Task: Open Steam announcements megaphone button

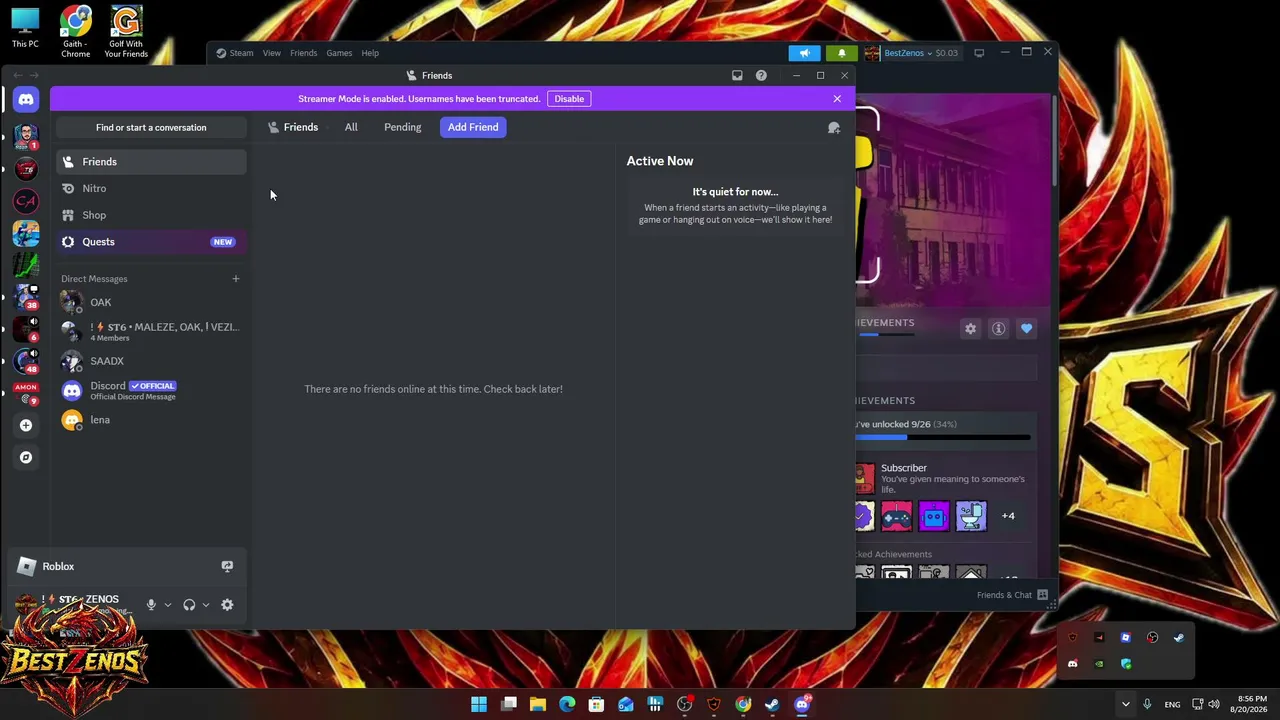Action: [x=804, y=53]
